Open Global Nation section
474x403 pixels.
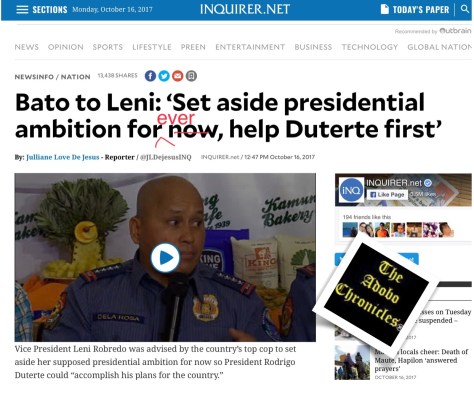point(439,47)
